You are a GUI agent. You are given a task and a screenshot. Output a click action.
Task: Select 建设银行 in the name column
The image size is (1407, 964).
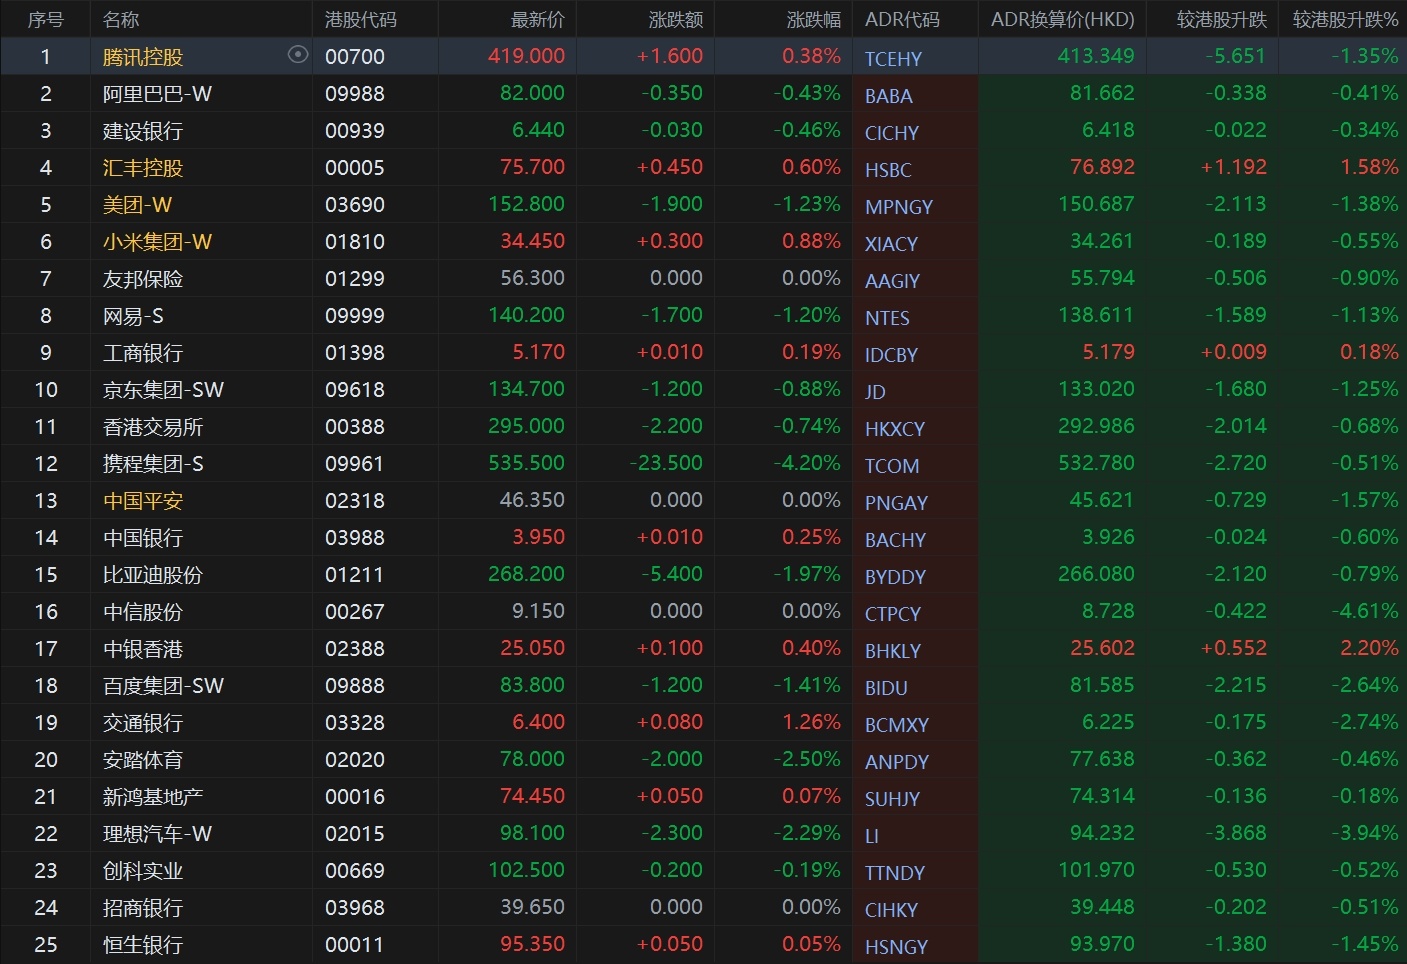(x=143, y=131)
